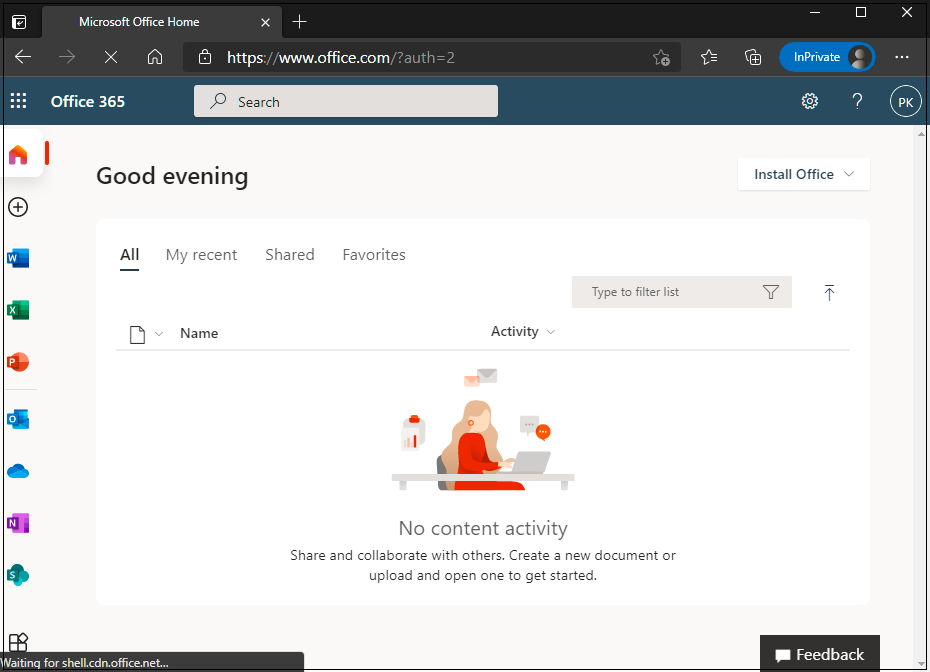This screenshot has width=930, height=672.
Task: Click the Help question mark icon
Action: (x=857, y=101)
